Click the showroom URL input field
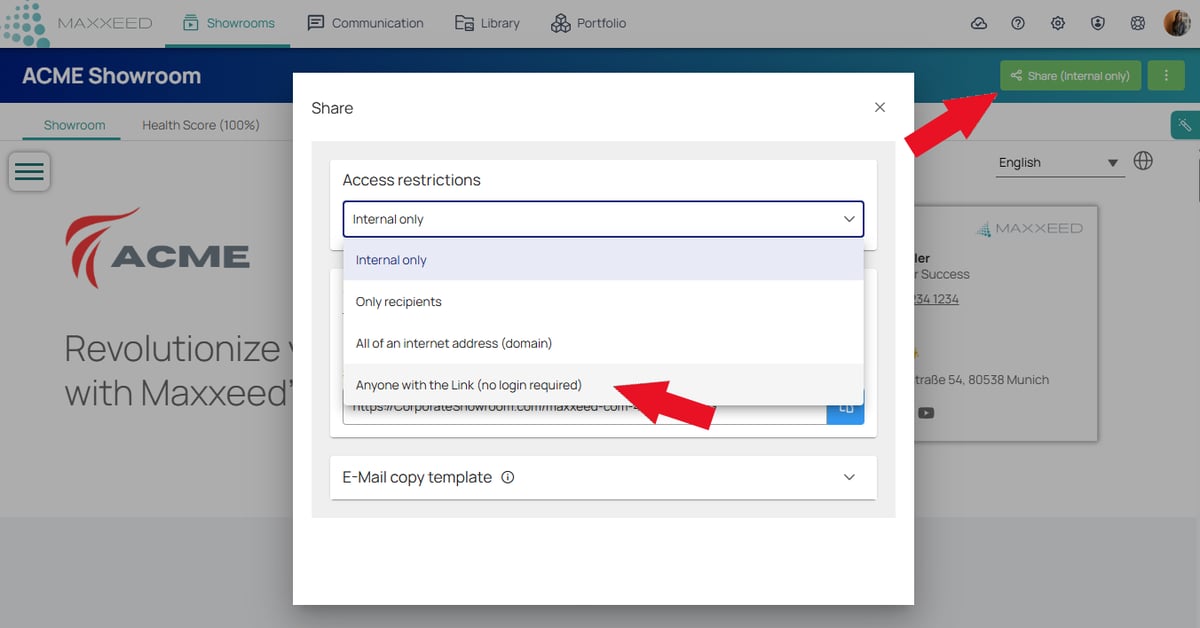Screen dimensions: 1200x628 585,409
